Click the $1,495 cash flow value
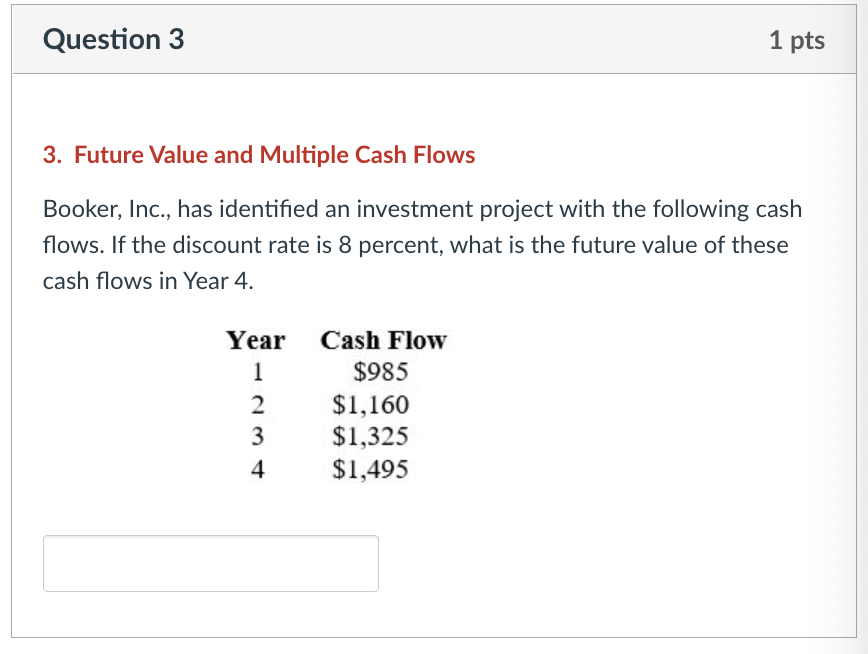 pyautogui.click(x=371, y=468)
